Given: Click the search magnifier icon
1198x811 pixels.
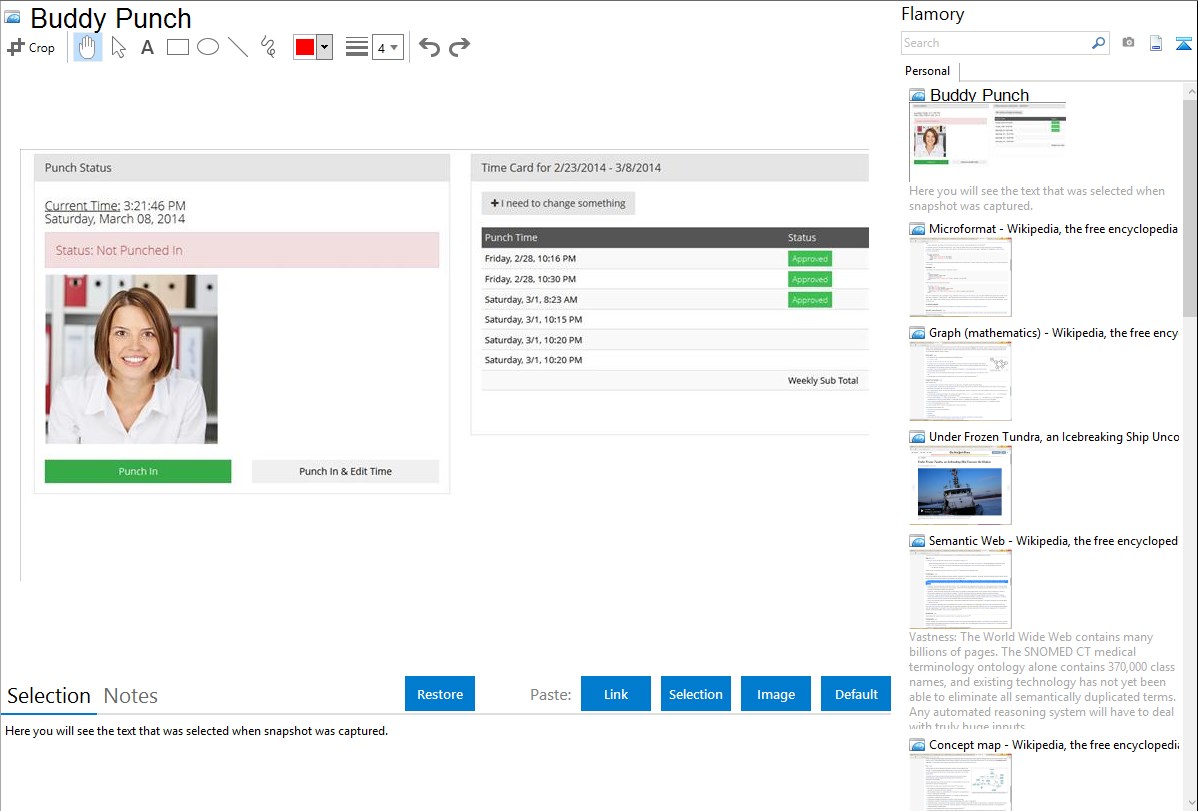Looking at the screenshot, I should [1099, 43].
